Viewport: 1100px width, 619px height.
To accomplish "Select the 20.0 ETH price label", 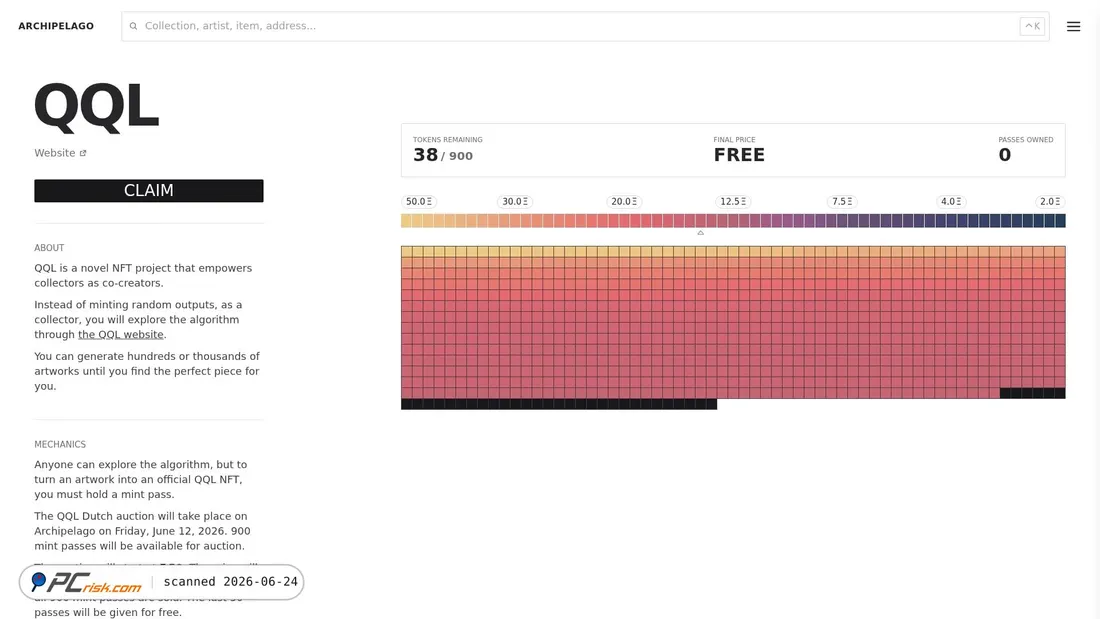I will (x=624, y=201).
